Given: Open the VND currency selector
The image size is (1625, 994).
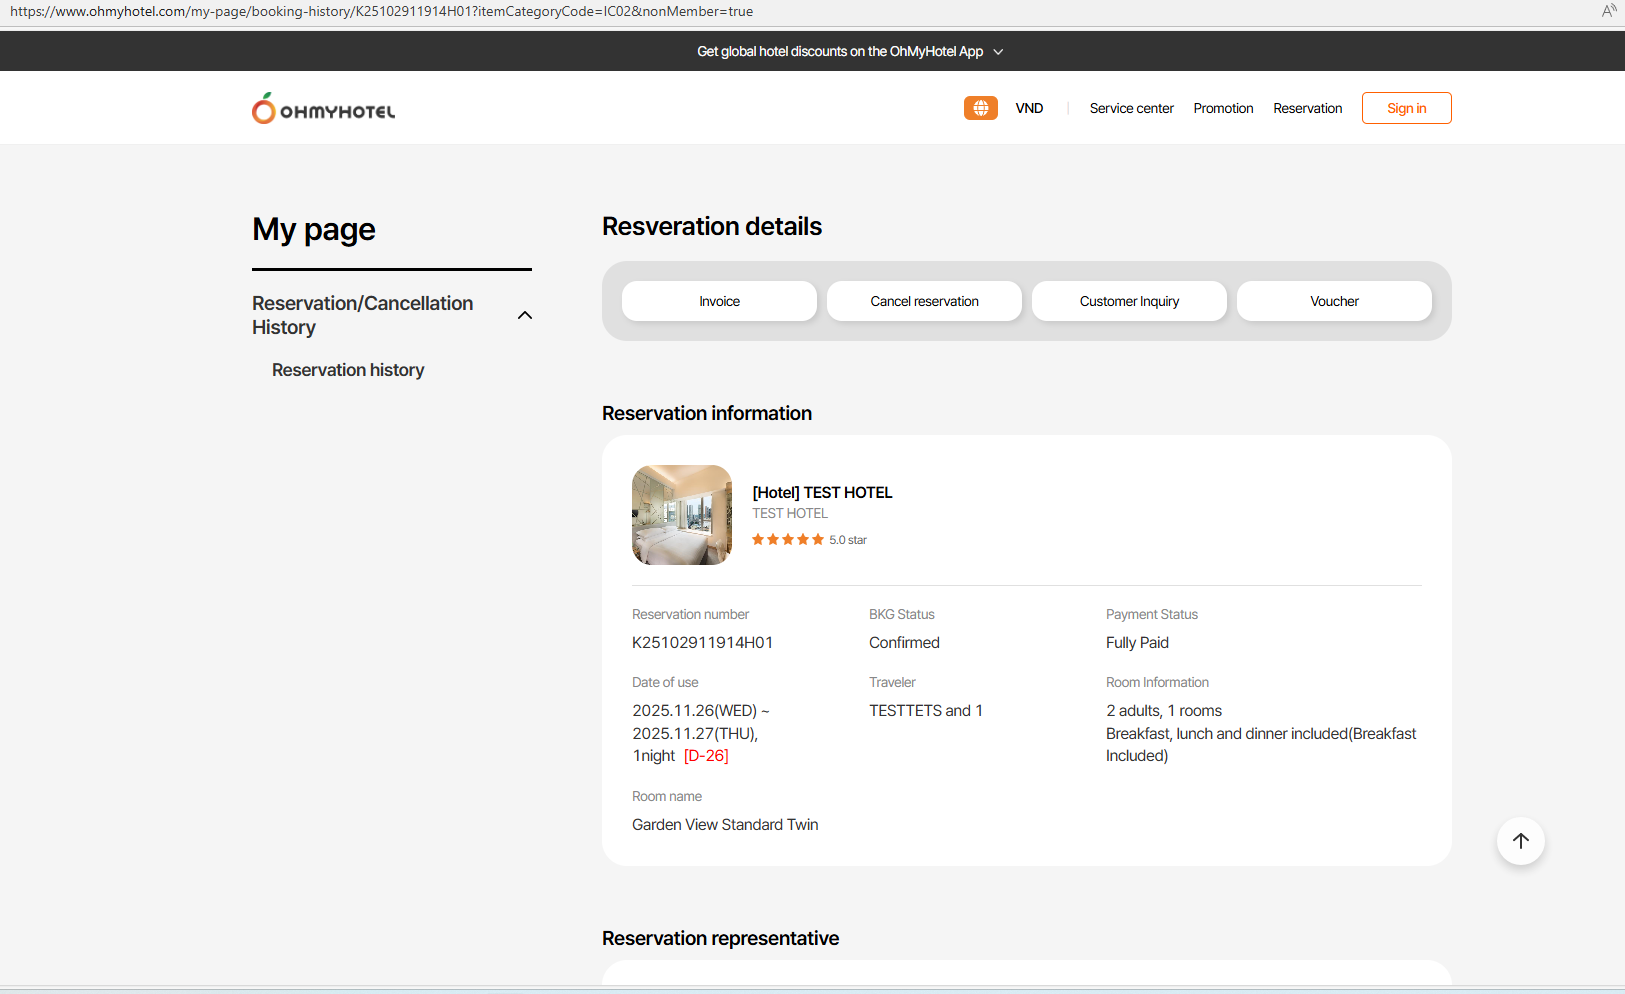Looking at the screenshot, I should pyautogui.click(x=1029, y=108).
